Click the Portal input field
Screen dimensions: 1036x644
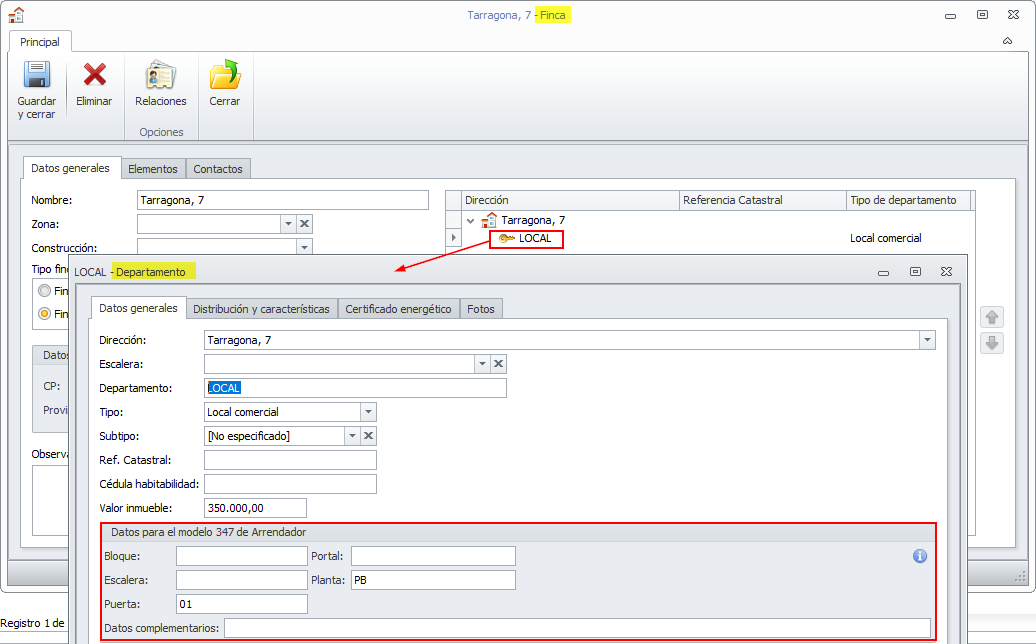pyautogui.click(x=433, y=556)
